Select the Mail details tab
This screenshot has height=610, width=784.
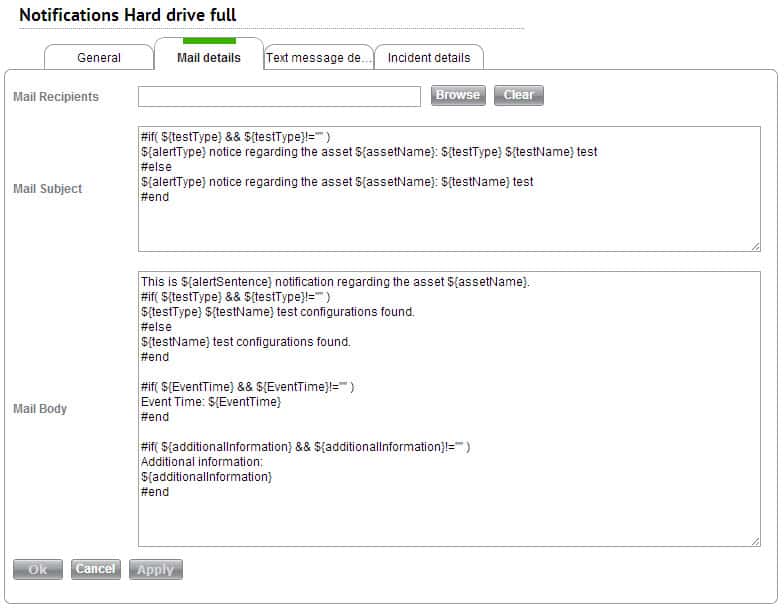(208, 58)
